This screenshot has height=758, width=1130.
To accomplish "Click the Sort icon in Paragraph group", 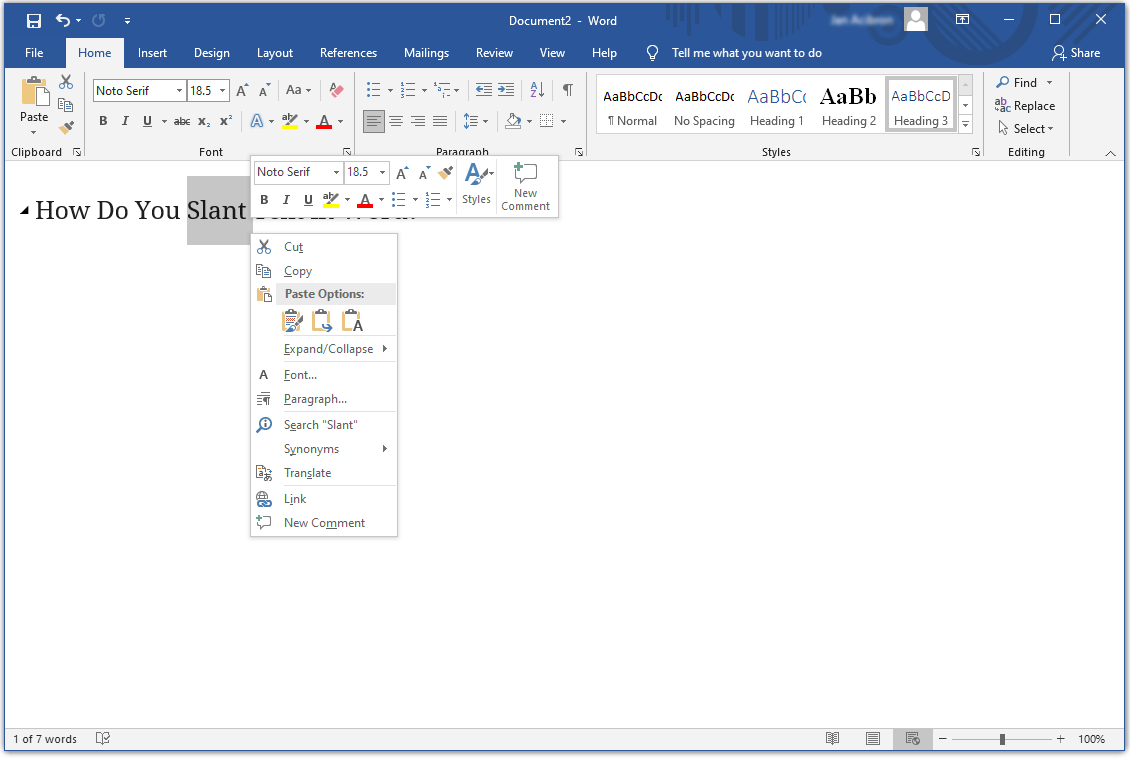I will pyautogui.click(x=537, y=90).
